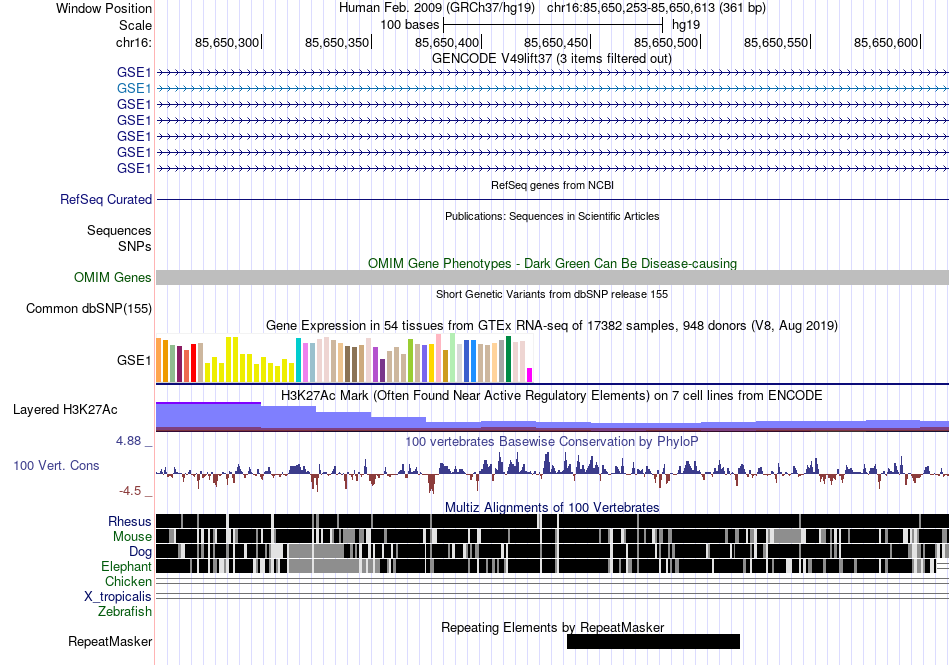This screenshot has width=950, height=665.
Task: Click the Dog species label
Action: coord(141,551)
